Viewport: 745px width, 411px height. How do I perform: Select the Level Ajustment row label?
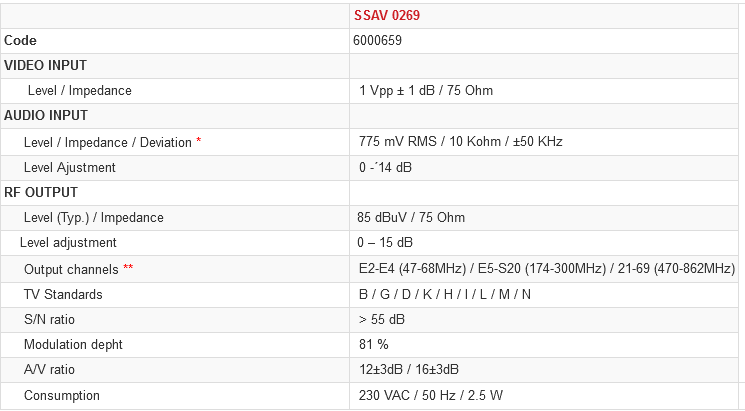(70, 167)
